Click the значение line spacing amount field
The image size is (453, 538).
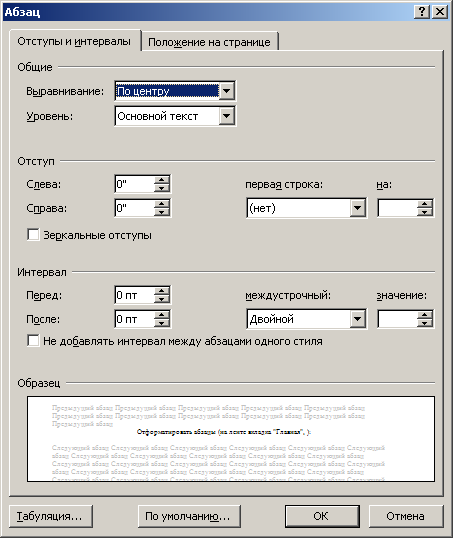[x=398, y=319]
